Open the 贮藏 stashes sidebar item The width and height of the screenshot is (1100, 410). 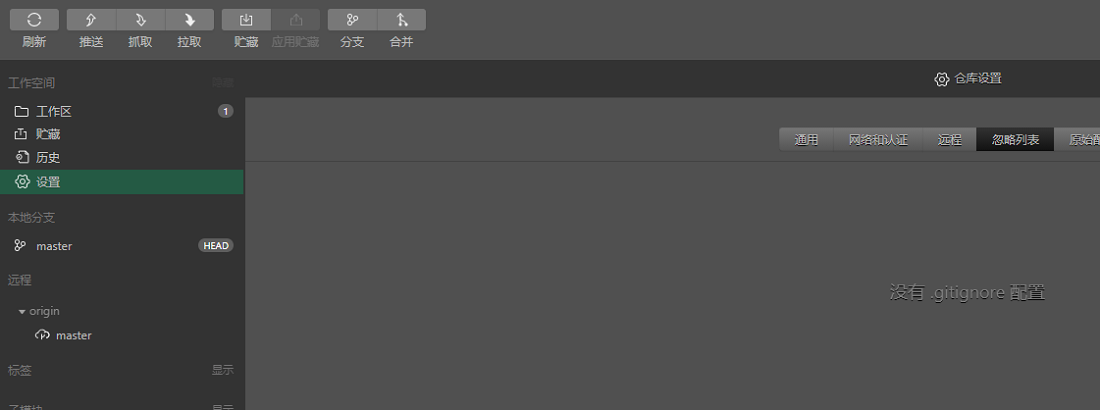pos(122,134)
